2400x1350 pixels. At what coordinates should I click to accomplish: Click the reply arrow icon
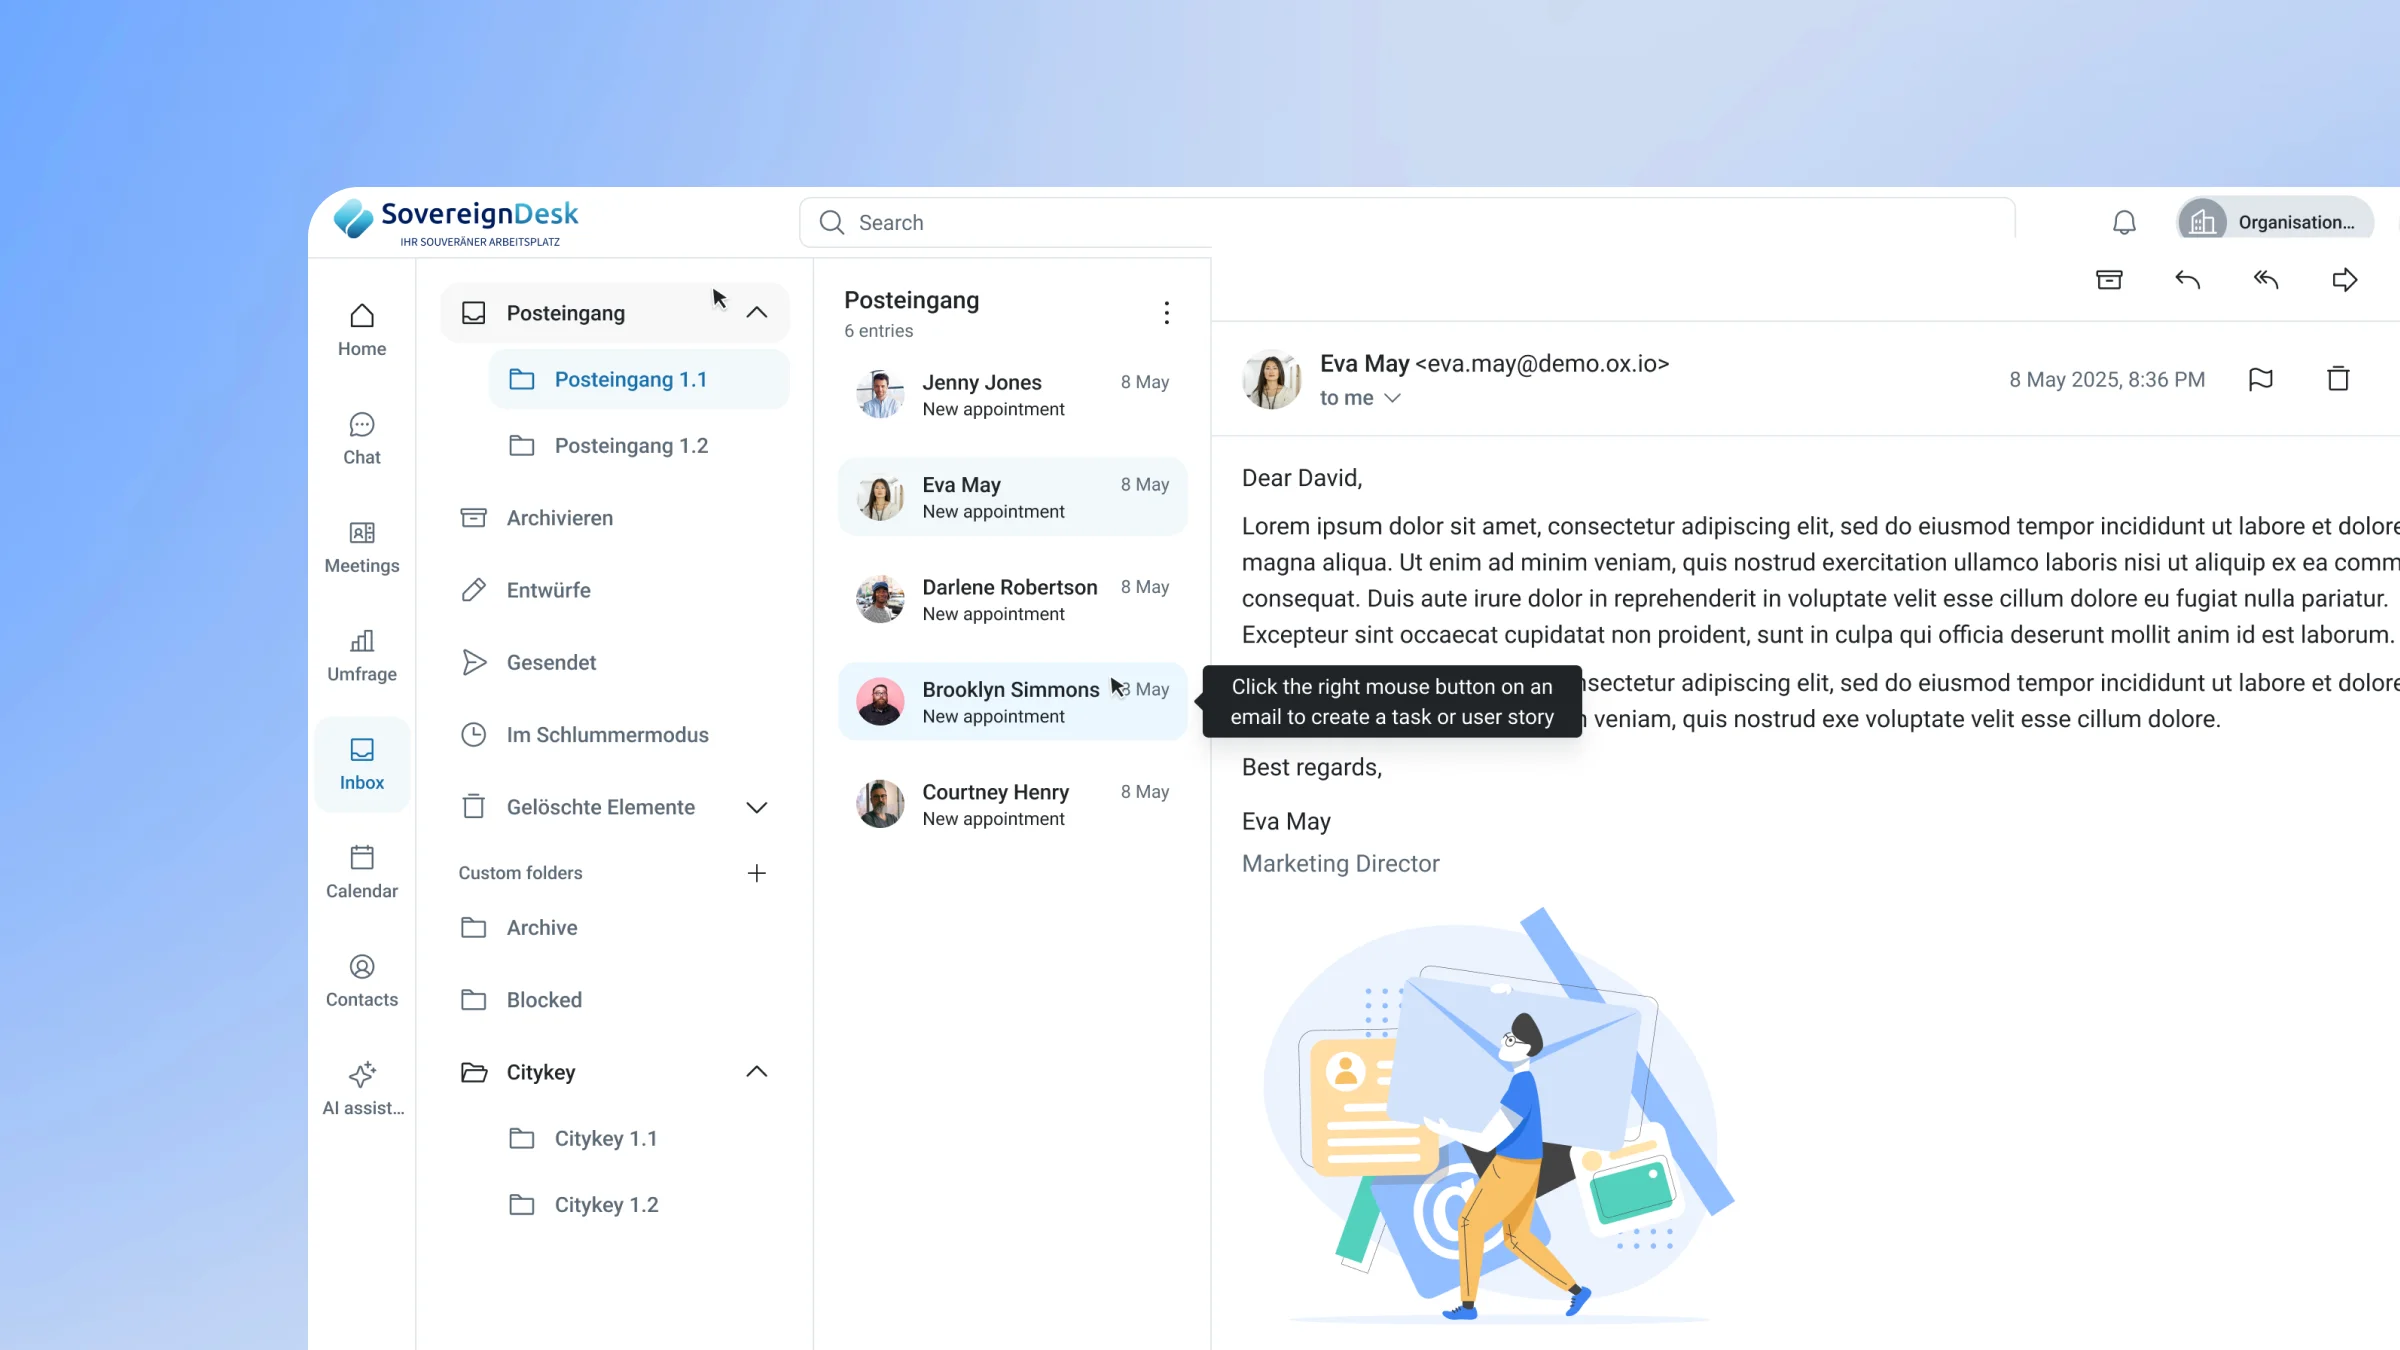click(2187, 280)
